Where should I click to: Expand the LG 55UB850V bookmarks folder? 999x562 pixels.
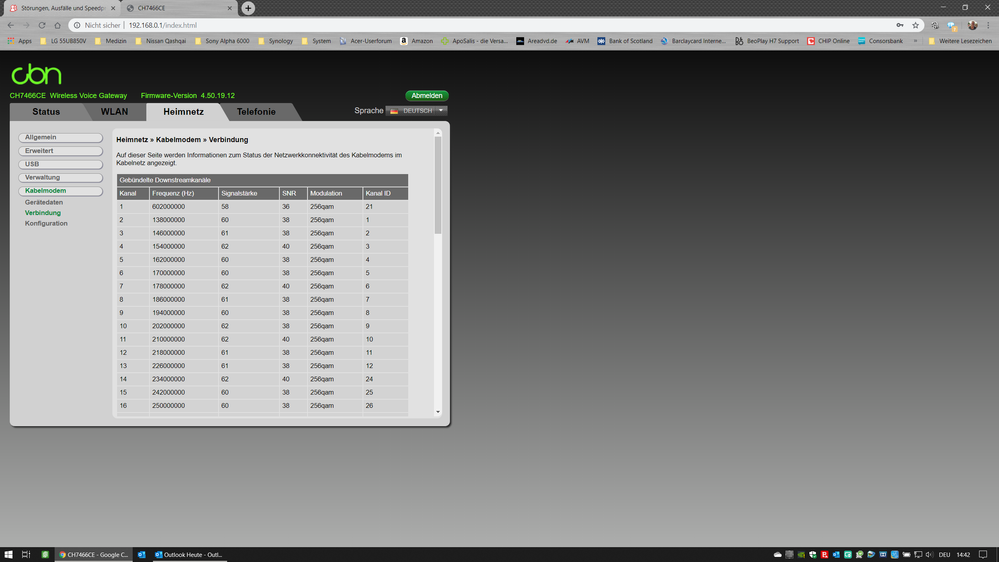[x=62, y=41]
